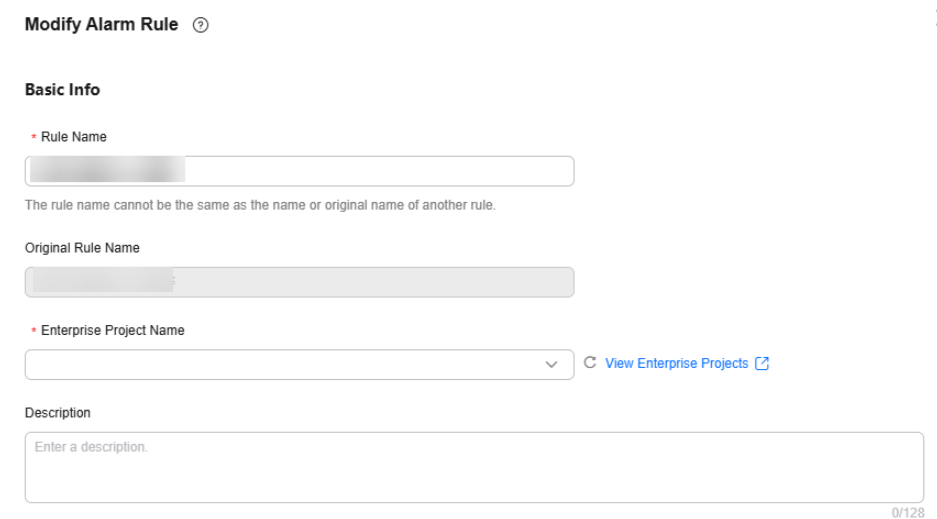The image size is (937, 519).
Task: Click the blurred Original Rule Name value
Action: 103,280
